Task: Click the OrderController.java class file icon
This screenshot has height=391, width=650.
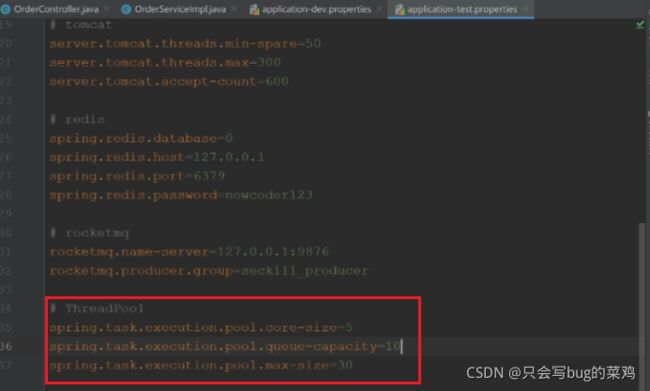Action: click(6, 9)
